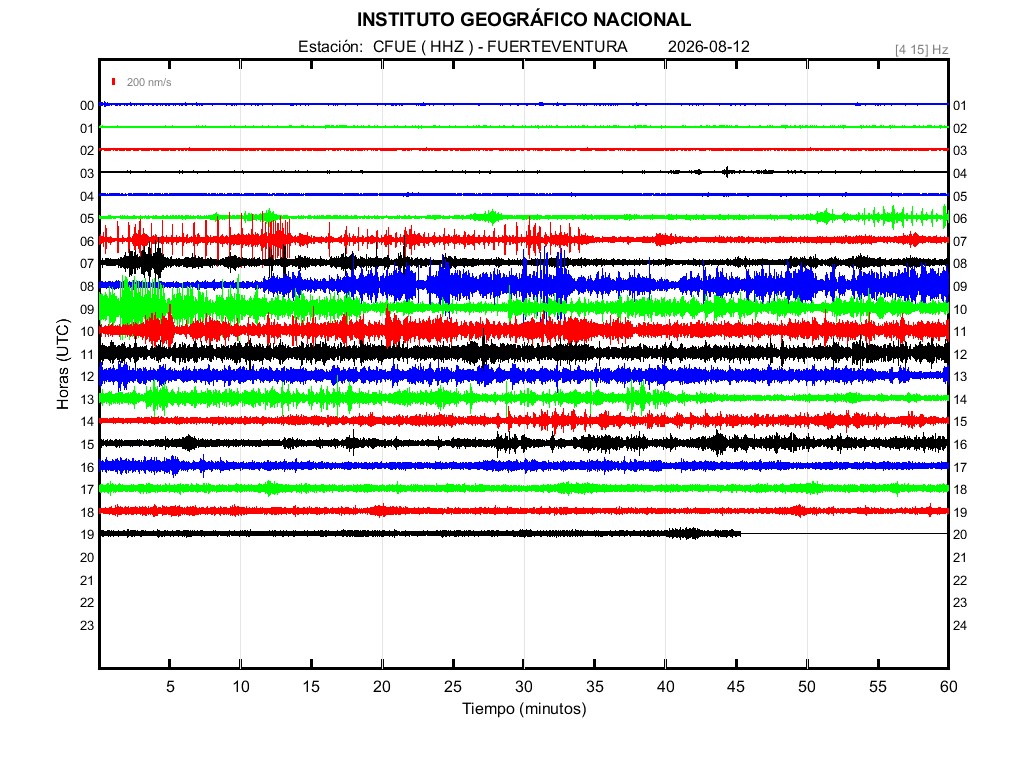This screenshot has width=1024, height=768.
Task: Click hour label 03 on left Horas axis
Action: (x=87, y=174)
